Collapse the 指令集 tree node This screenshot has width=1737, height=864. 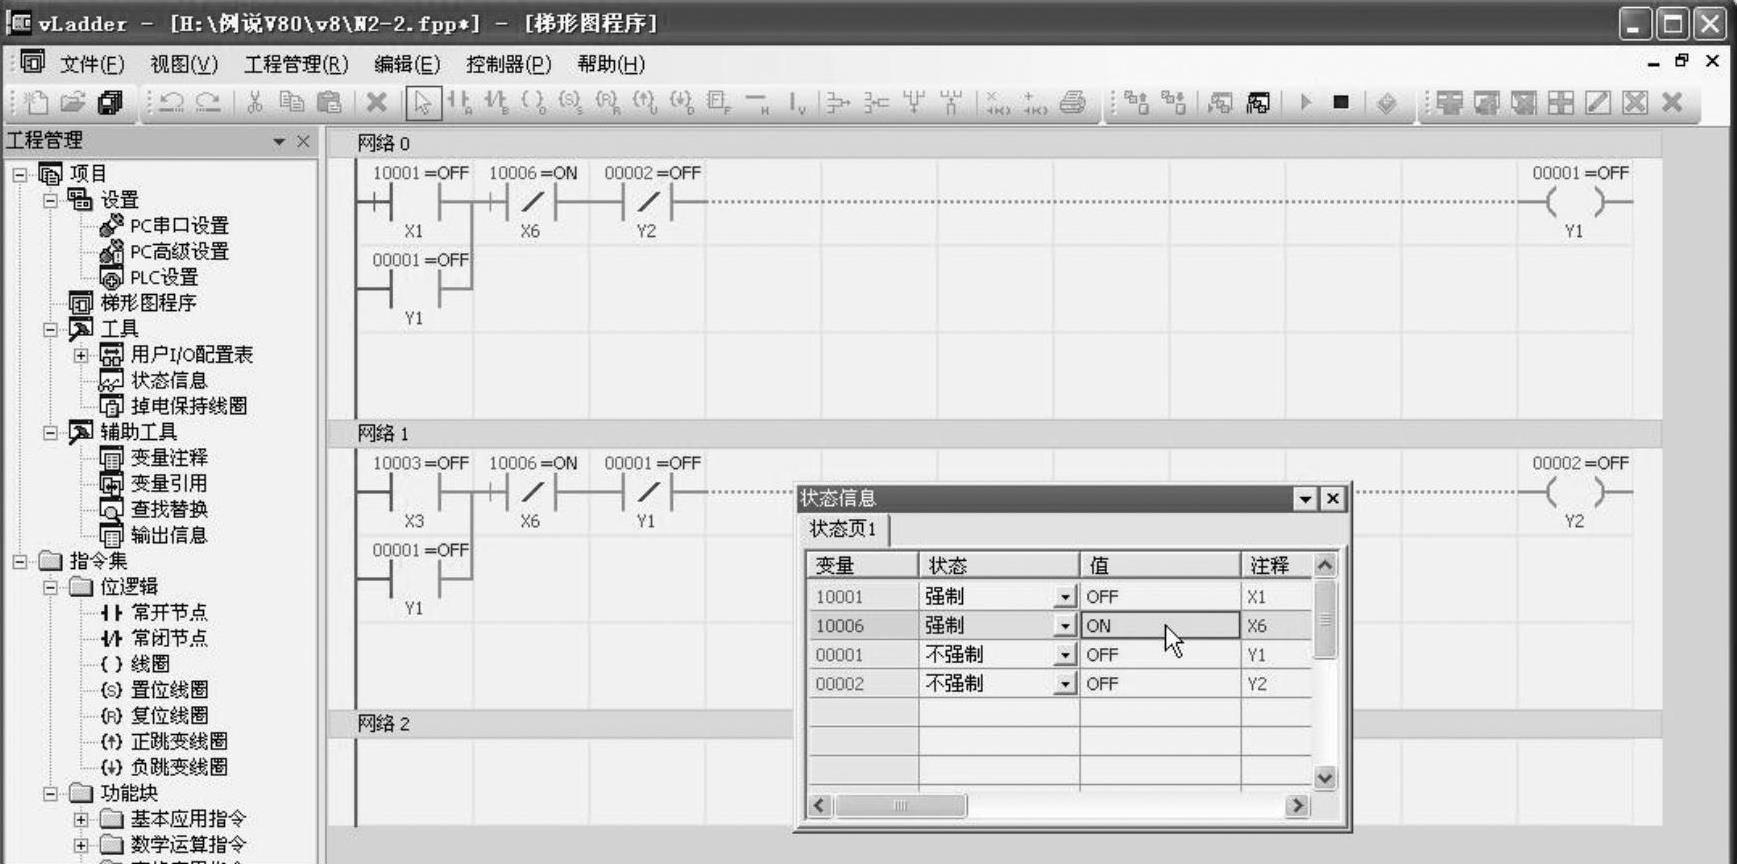pos(20,561)
